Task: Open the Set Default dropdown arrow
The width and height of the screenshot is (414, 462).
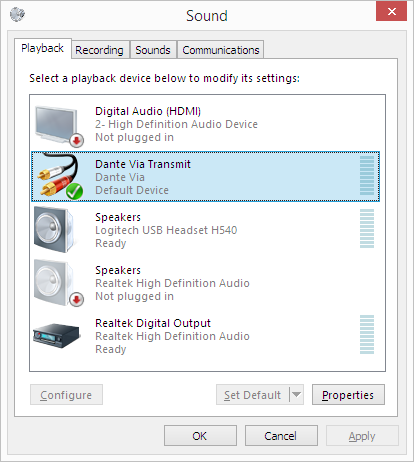Action: coord(296,395)
